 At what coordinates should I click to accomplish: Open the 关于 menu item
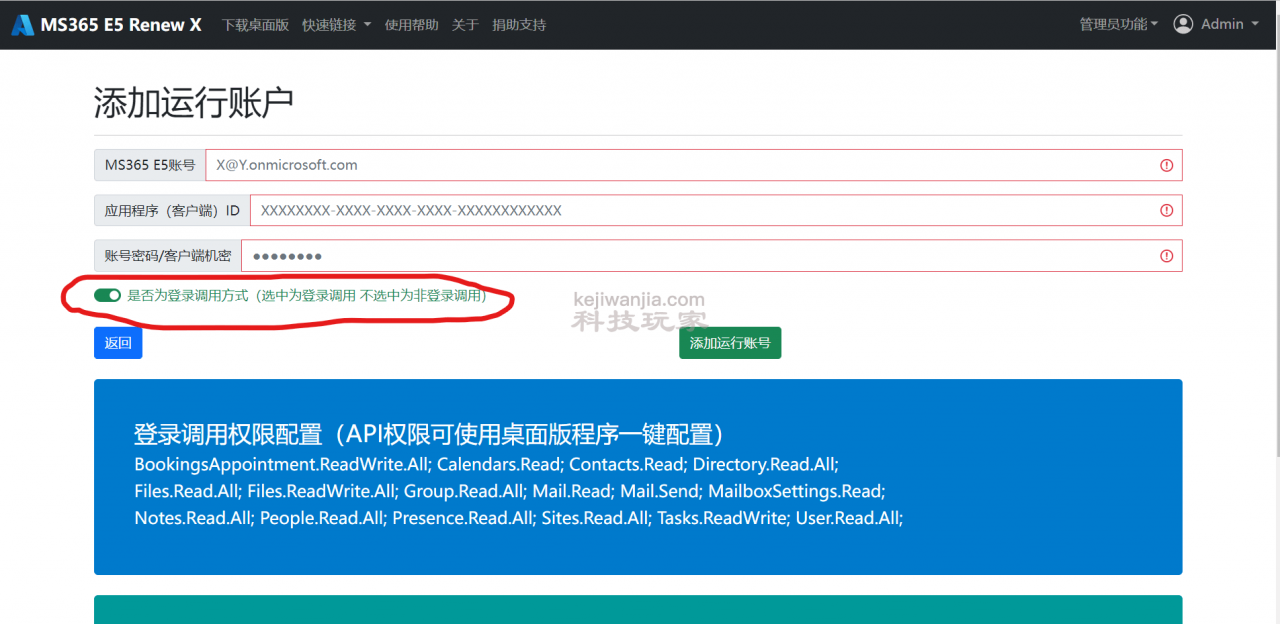465,25
